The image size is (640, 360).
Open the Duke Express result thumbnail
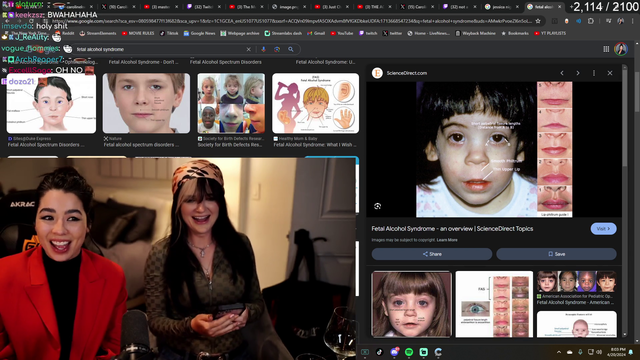[x=51, y=103]
